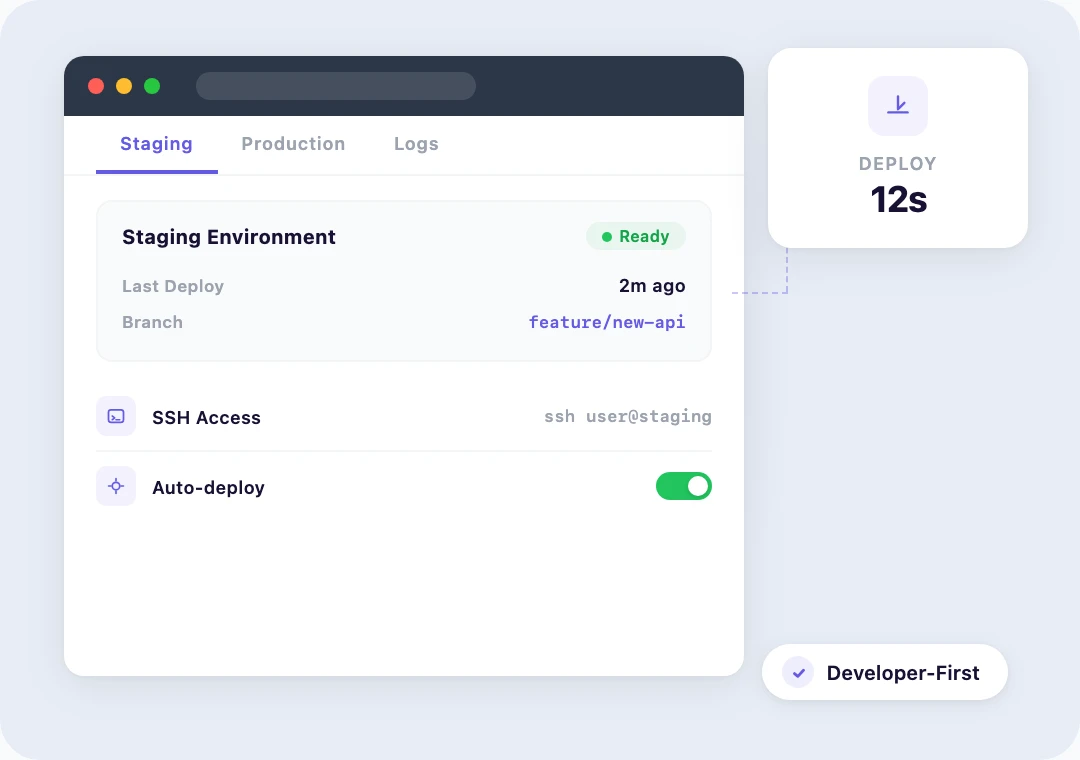This screenshot has height=760, width=1080.
Task: Switch to the Production tab
Action: pyautogui.click(x=293, y=144)
